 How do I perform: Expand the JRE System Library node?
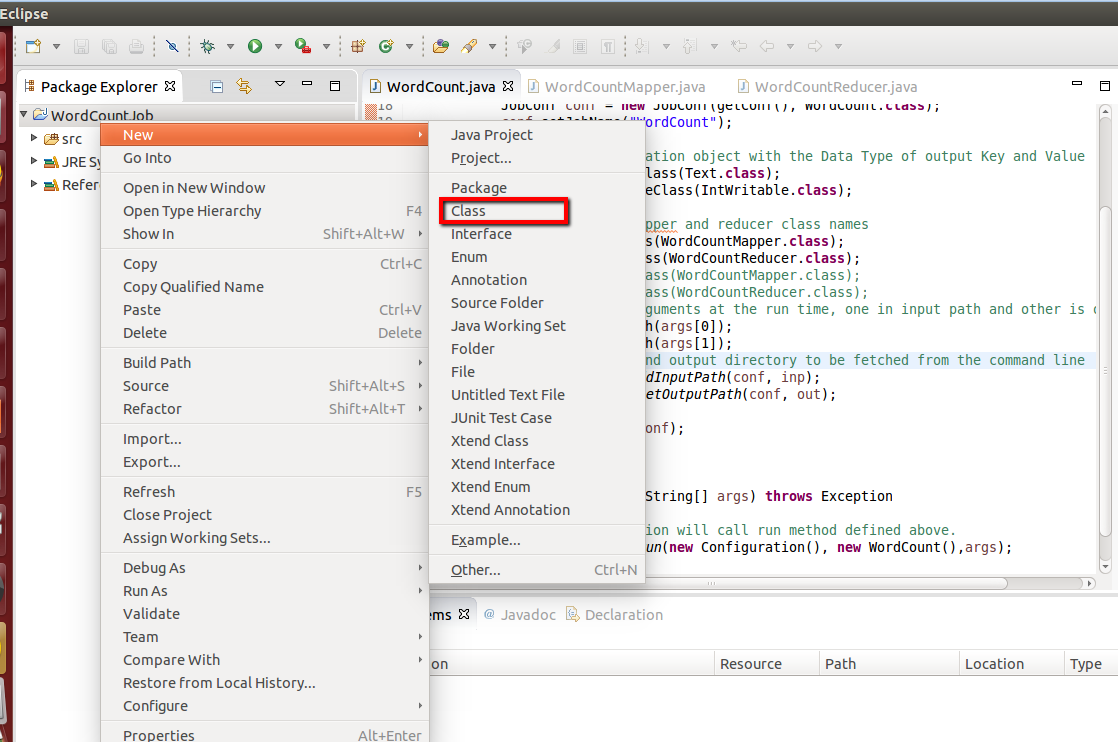click(34, 161)
